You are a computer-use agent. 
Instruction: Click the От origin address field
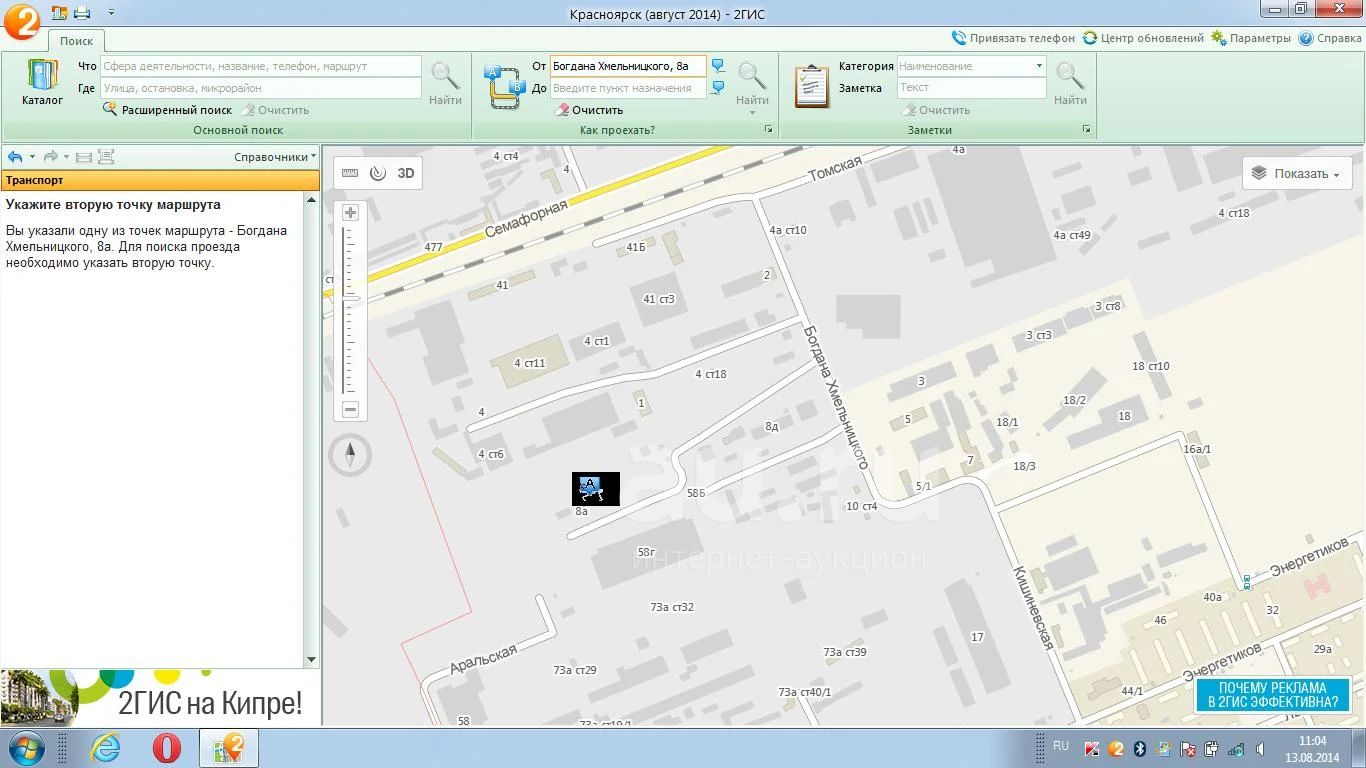[628, 66]
